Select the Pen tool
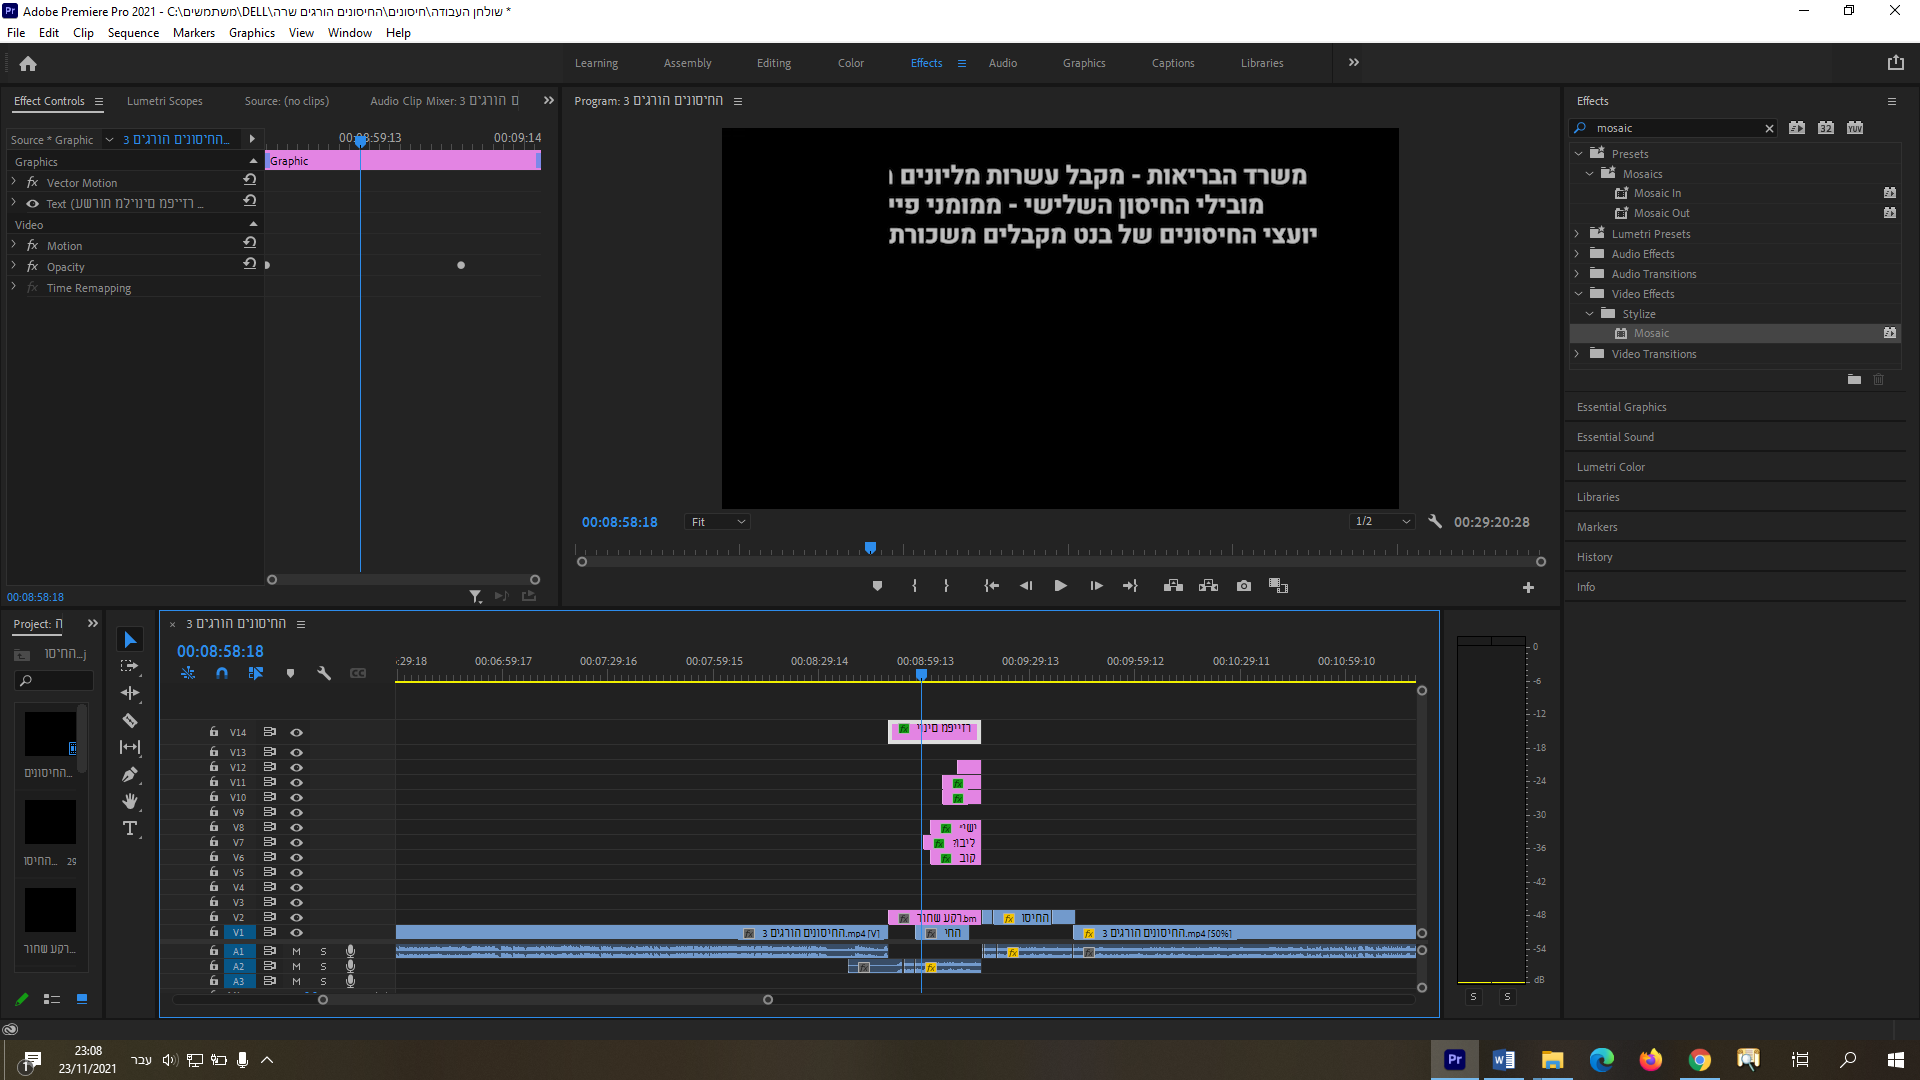 click(130, 774)
